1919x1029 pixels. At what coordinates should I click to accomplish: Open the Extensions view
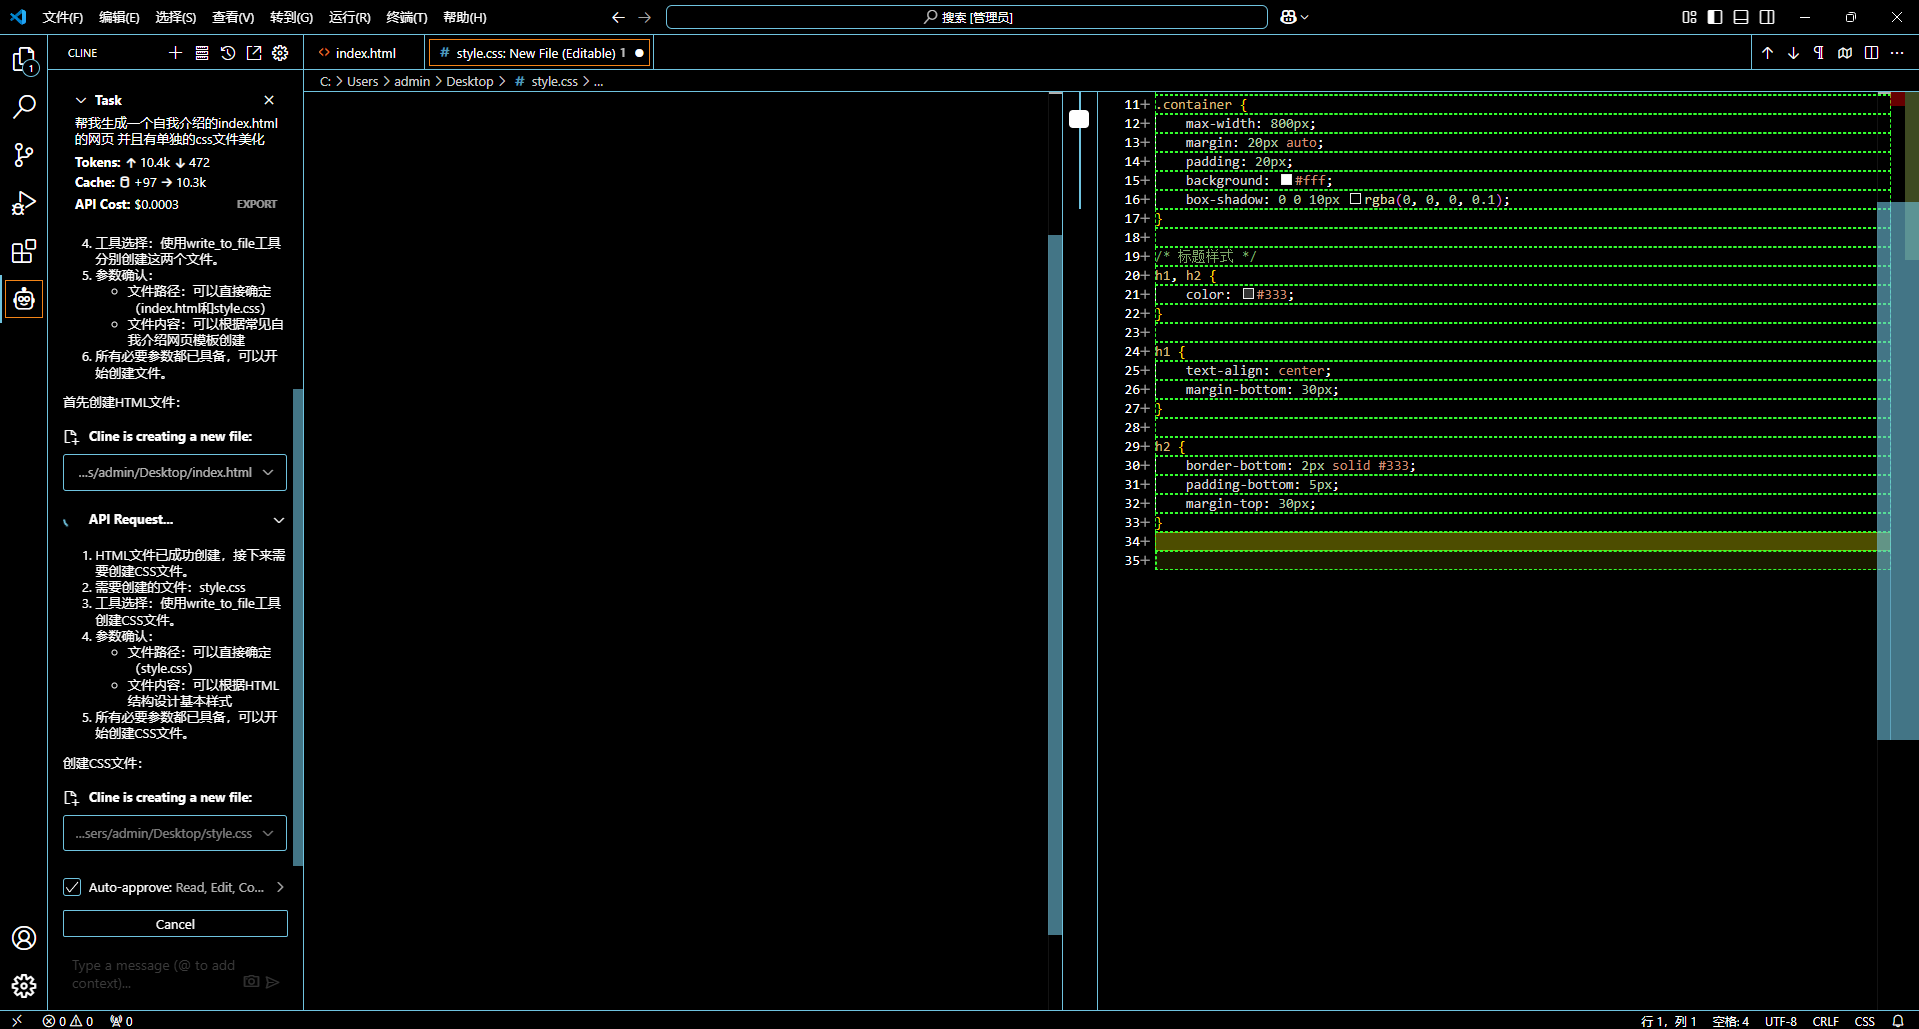(x=24, y=251)
